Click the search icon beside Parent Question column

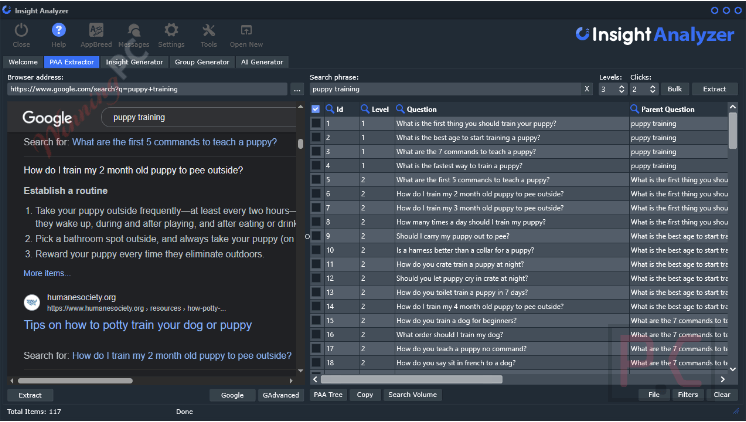pos(634,109)
